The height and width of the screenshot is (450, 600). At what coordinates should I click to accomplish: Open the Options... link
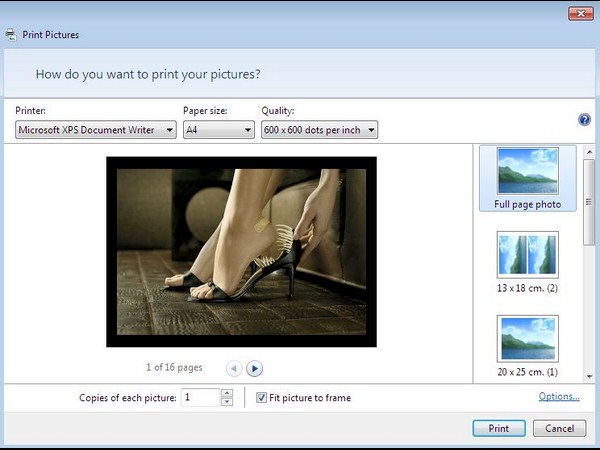click(x=558, y=397)
